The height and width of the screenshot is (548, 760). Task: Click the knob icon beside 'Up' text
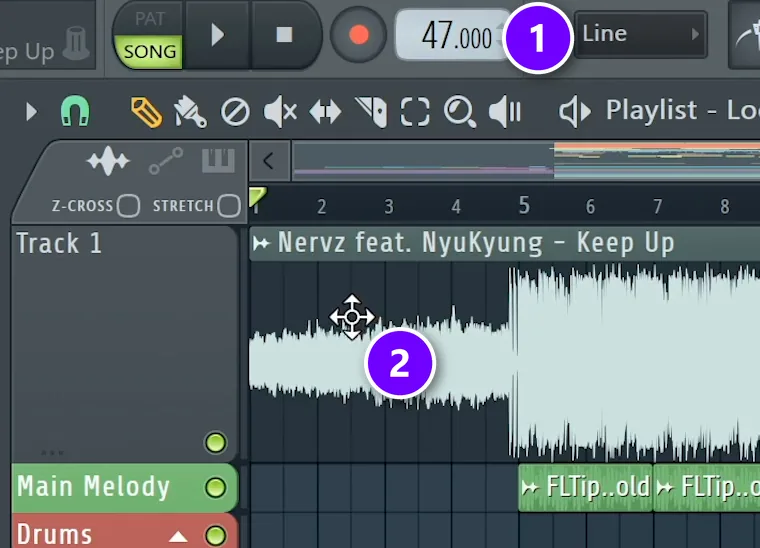point(77,43)
